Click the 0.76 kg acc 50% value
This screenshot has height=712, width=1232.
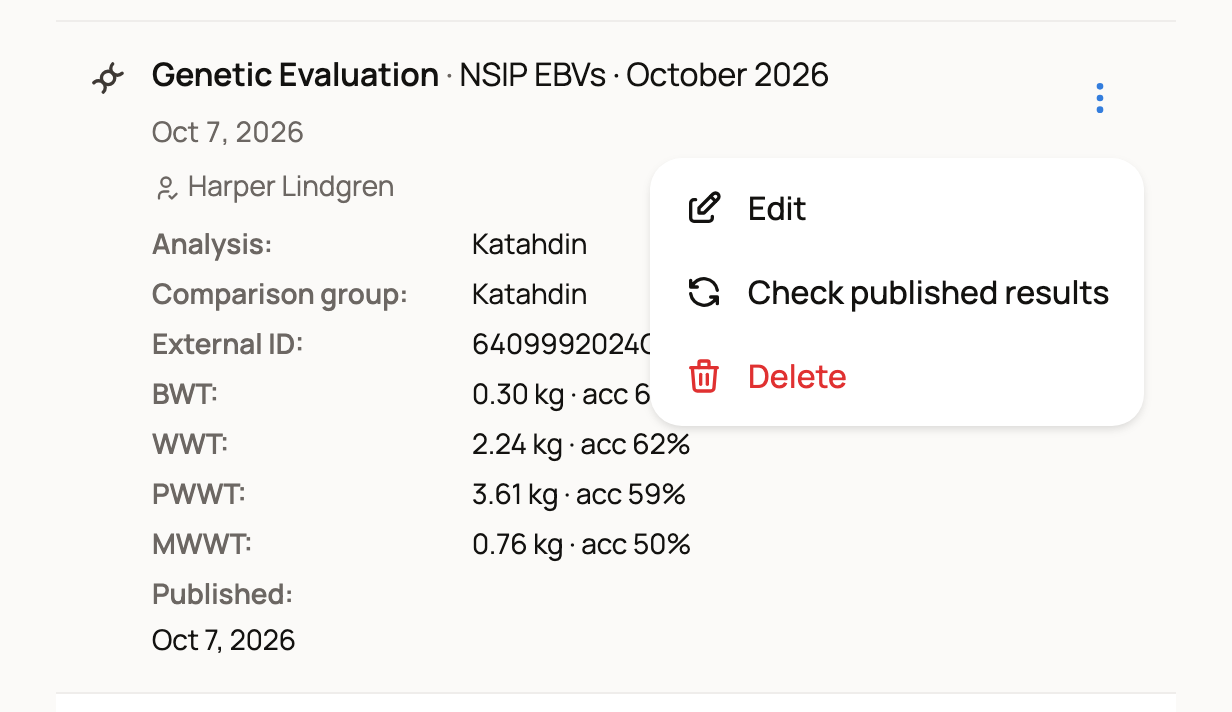click(581, 544)
